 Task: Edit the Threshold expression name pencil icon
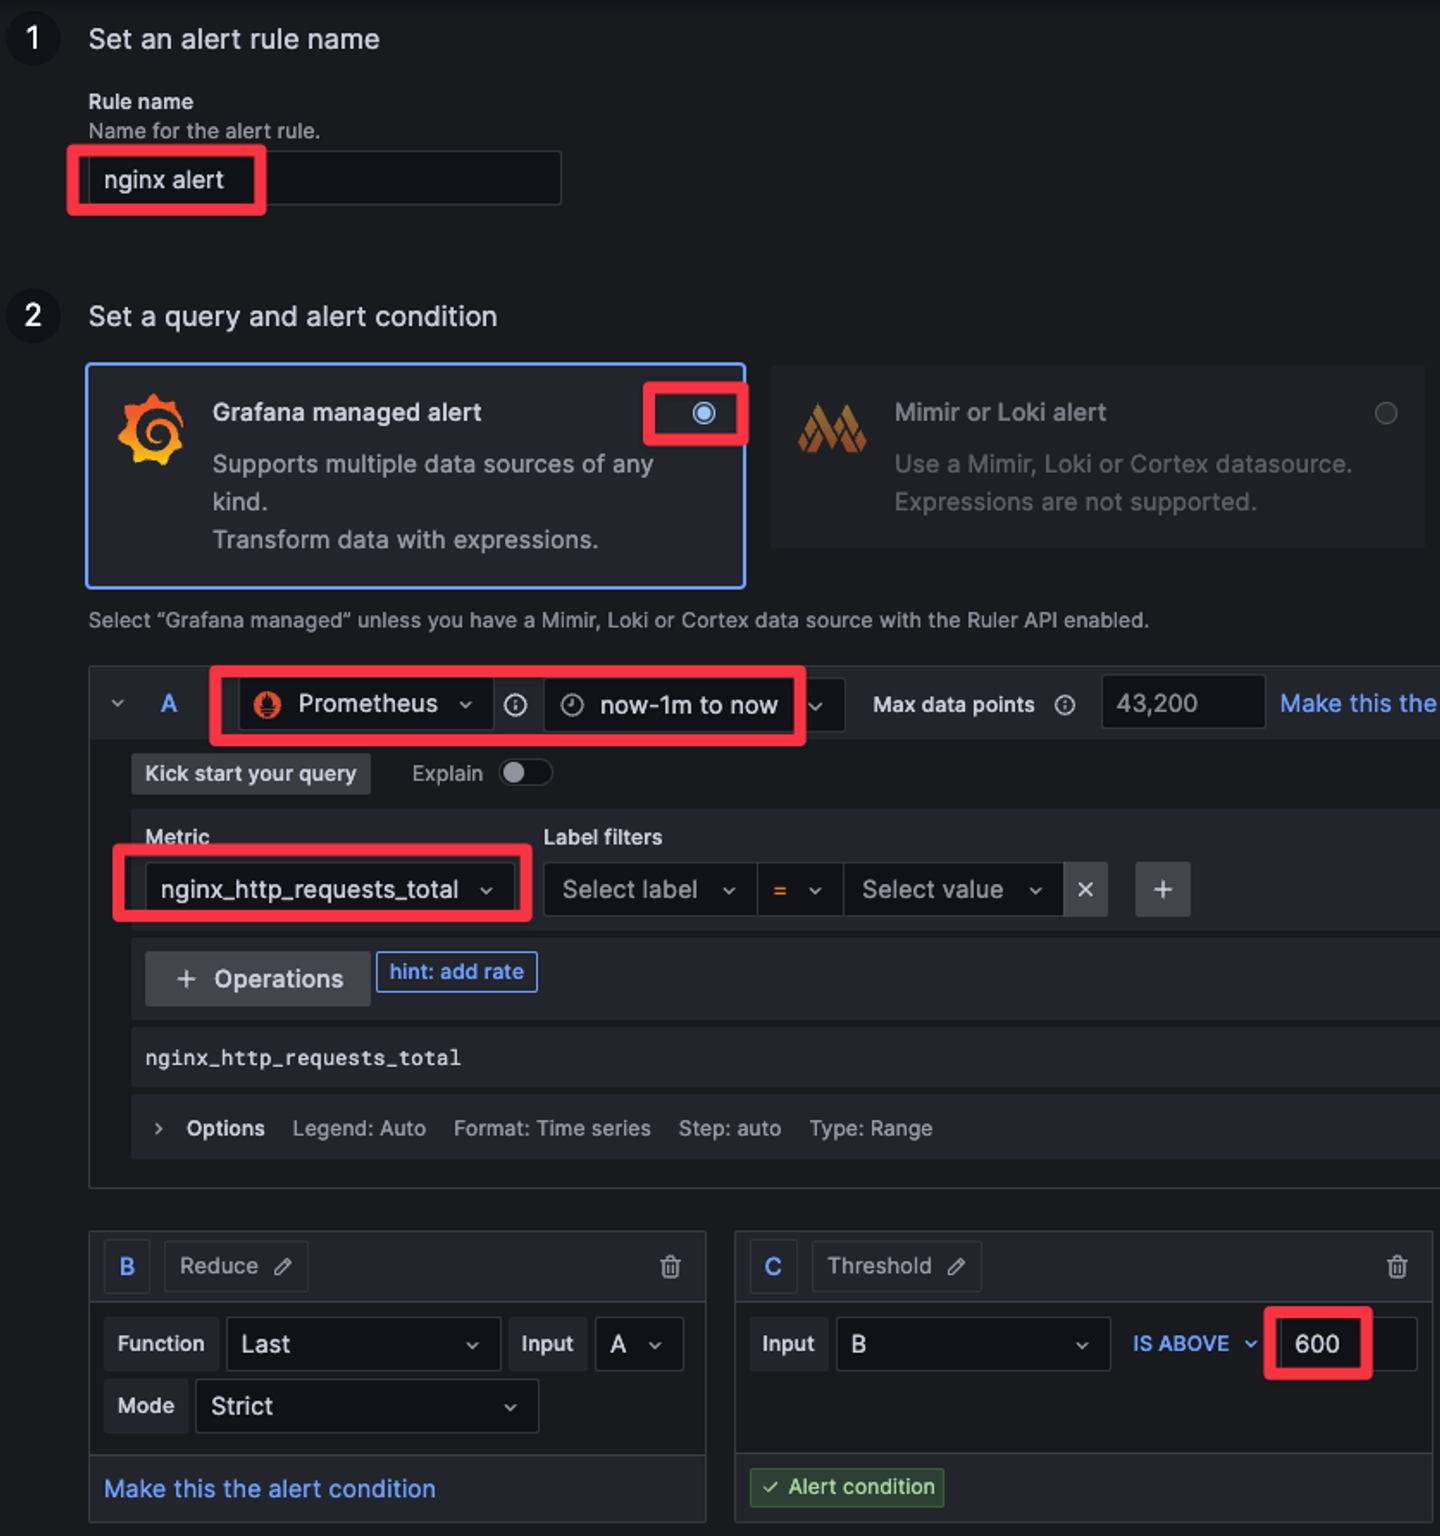point(957,1267)
